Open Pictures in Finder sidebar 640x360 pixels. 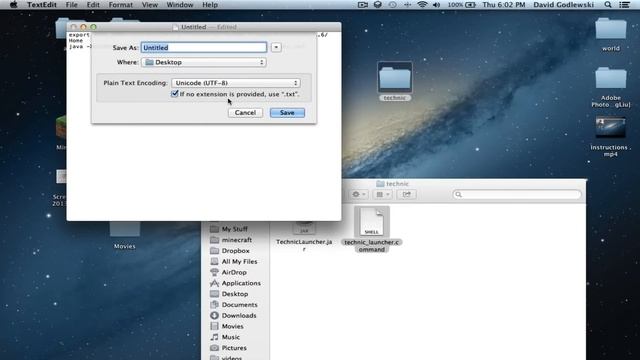click(x=234, y=348)
